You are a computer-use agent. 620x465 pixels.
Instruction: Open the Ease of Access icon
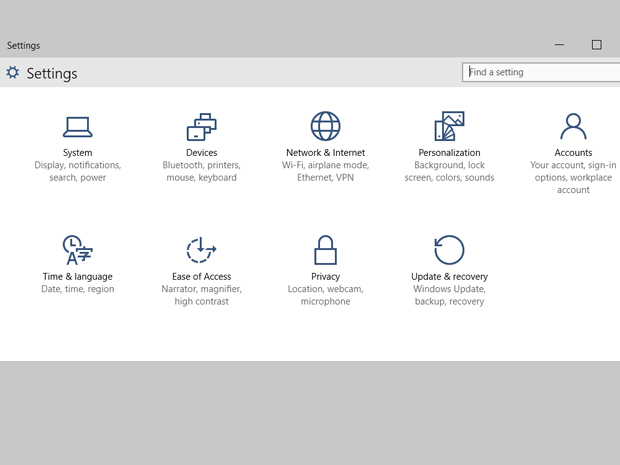(x=202, y=250)
